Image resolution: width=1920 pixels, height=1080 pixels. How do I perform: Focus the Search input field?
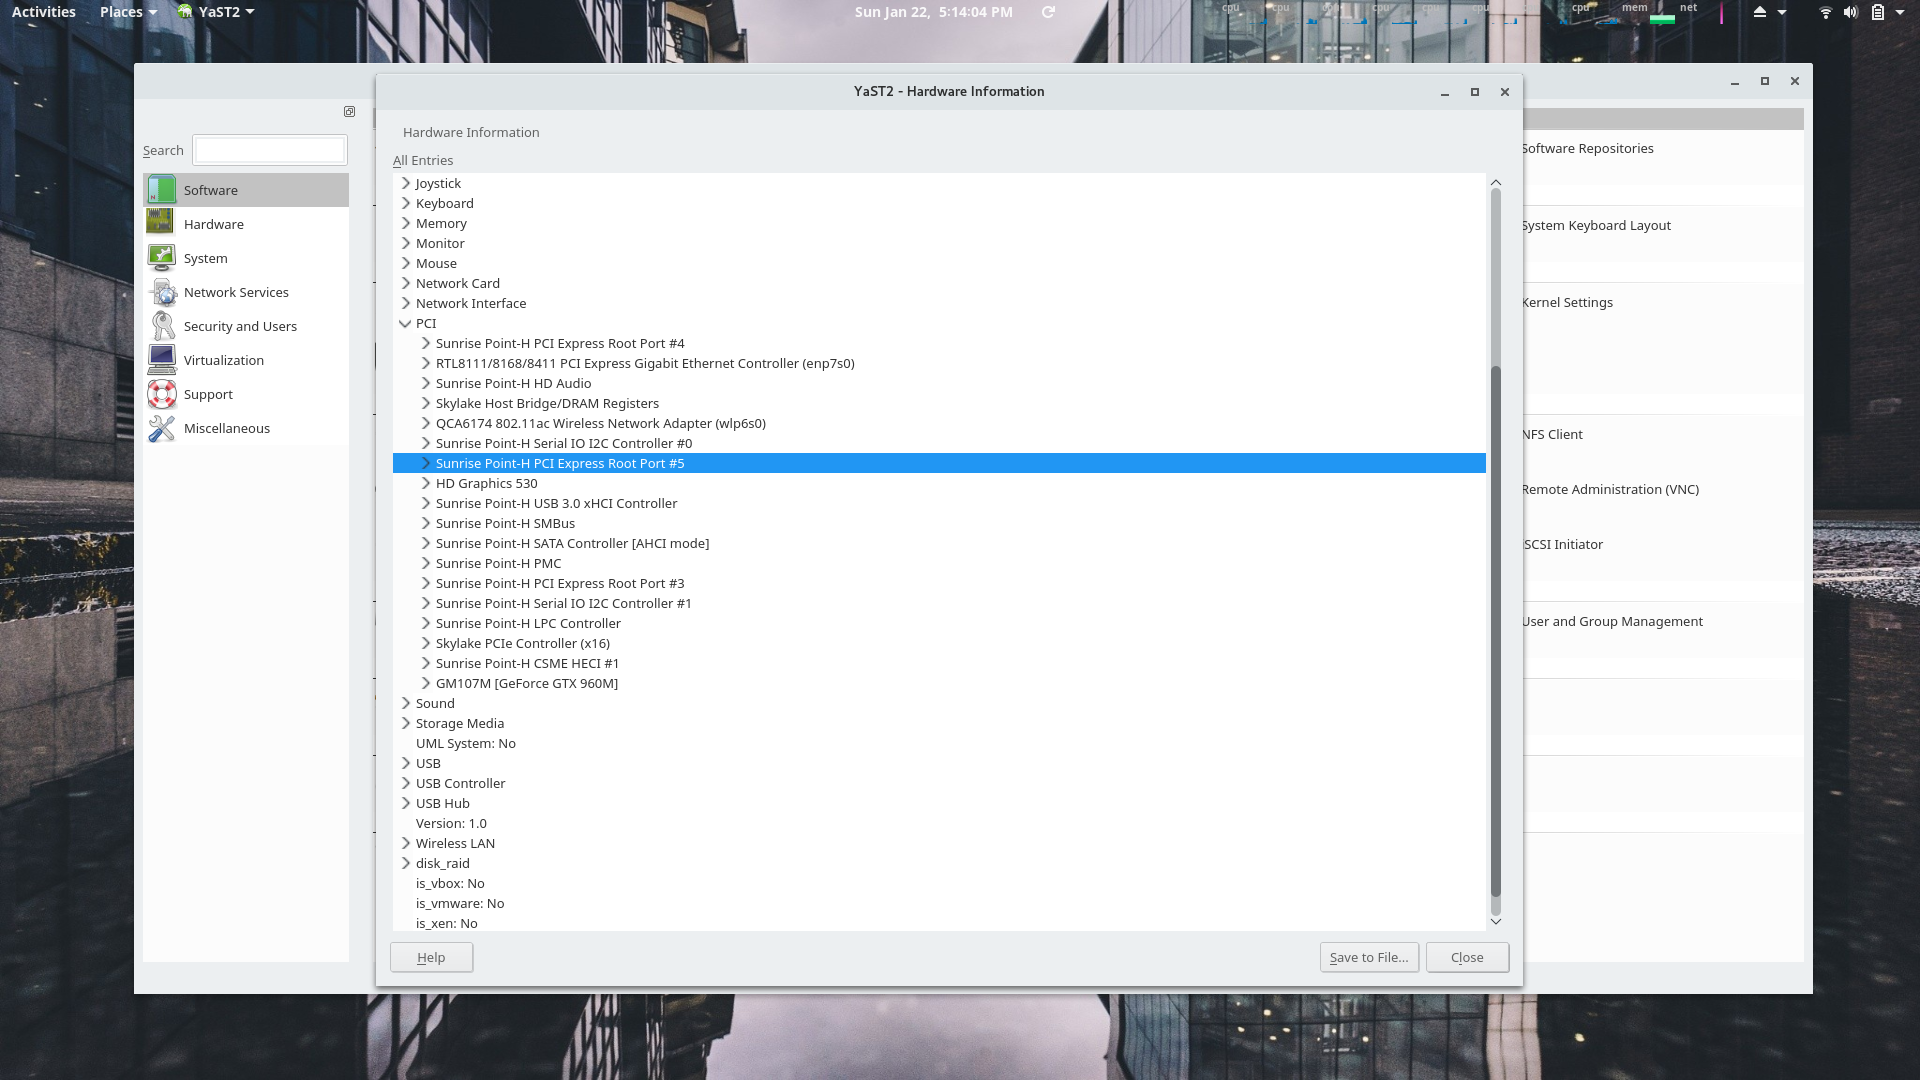270,150
